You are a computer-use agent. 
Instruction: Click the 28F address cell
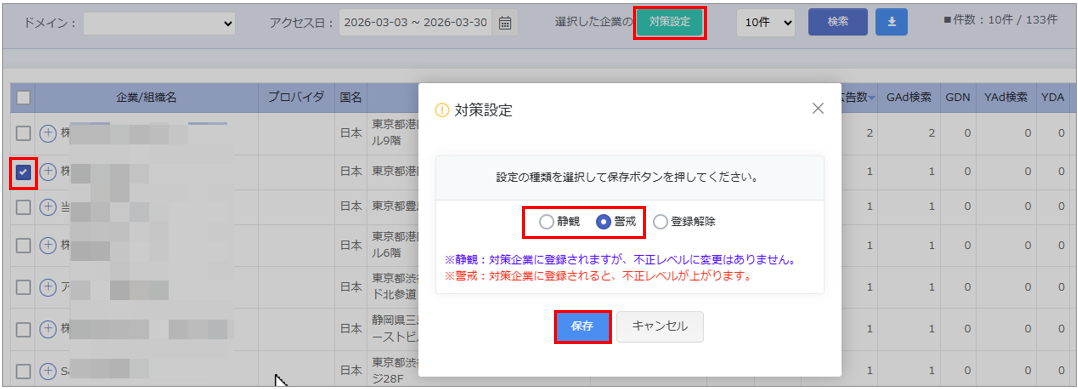tap(394, 370)
